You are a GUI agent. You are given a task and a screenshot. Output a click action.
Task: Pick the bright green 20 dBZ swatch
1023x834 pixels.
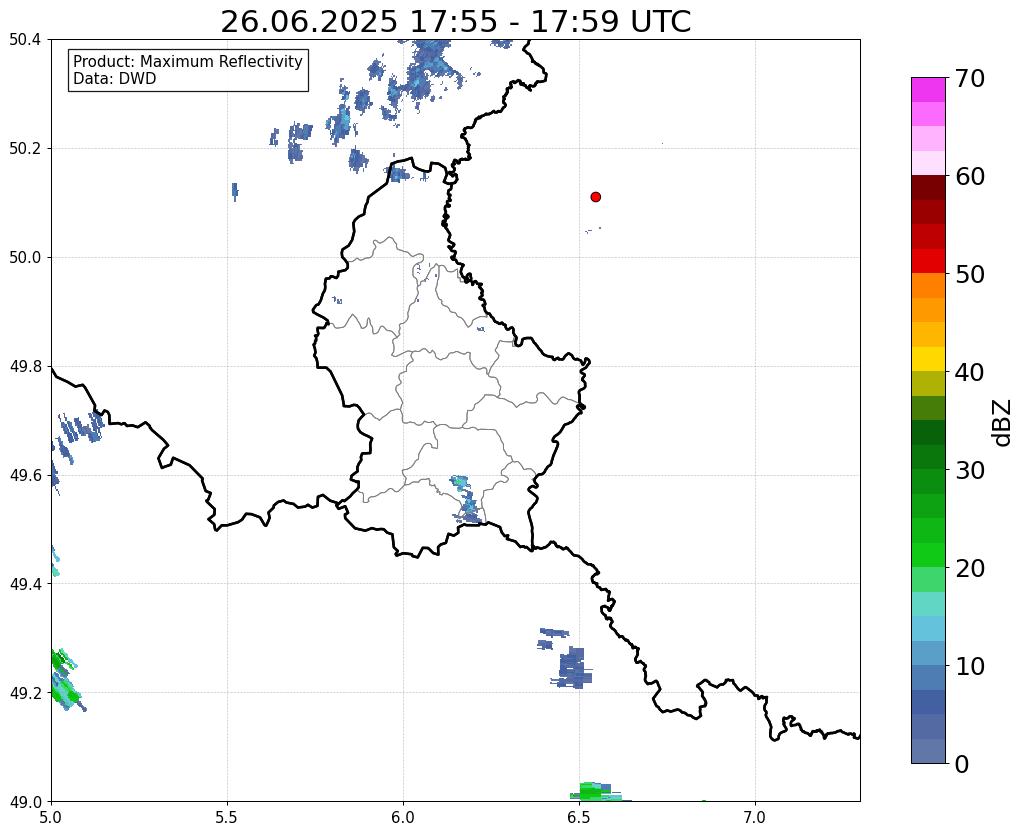pyautogui.click(x=928, y=555)
